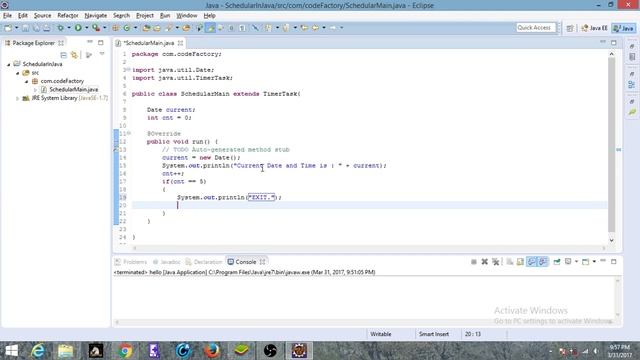Viewport: 640px width, 360px height.
Task: Open the Back history dropdown arrow
Action: tap(324, 28)
